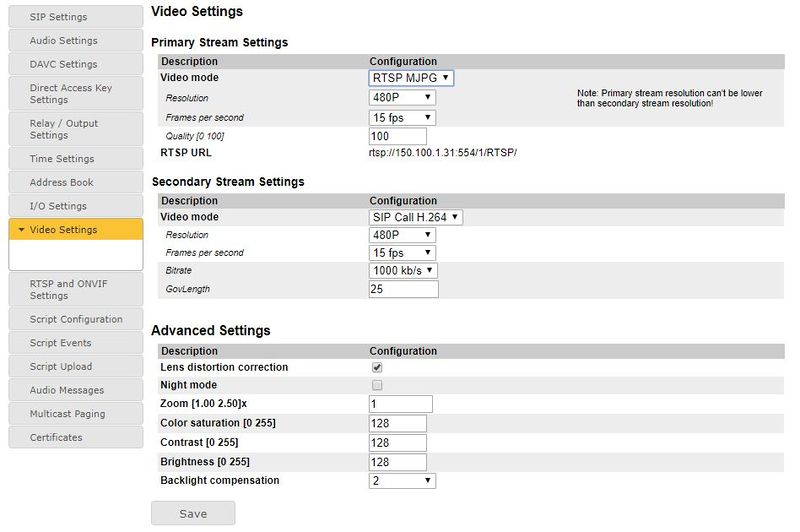This screenshot has height=532, width=800.
Task: Enable the Night mode checkbox
Action: (377, 385)
